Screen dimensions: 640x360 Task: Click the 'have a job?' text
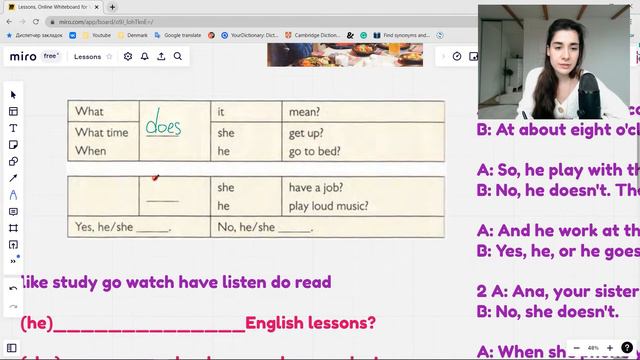pyautogui.click(x=316, y=187)
